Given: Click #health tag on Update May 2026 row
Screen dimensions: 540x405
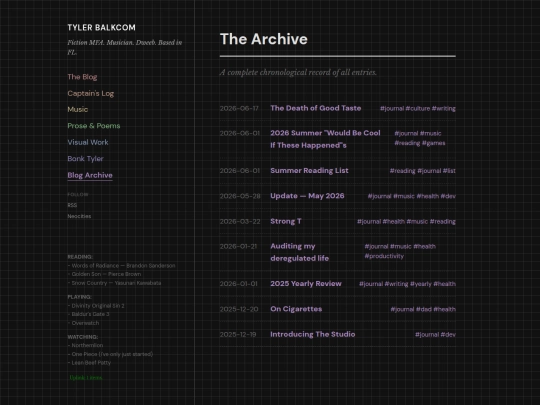Looking at the screenshot, I should 428,196.
